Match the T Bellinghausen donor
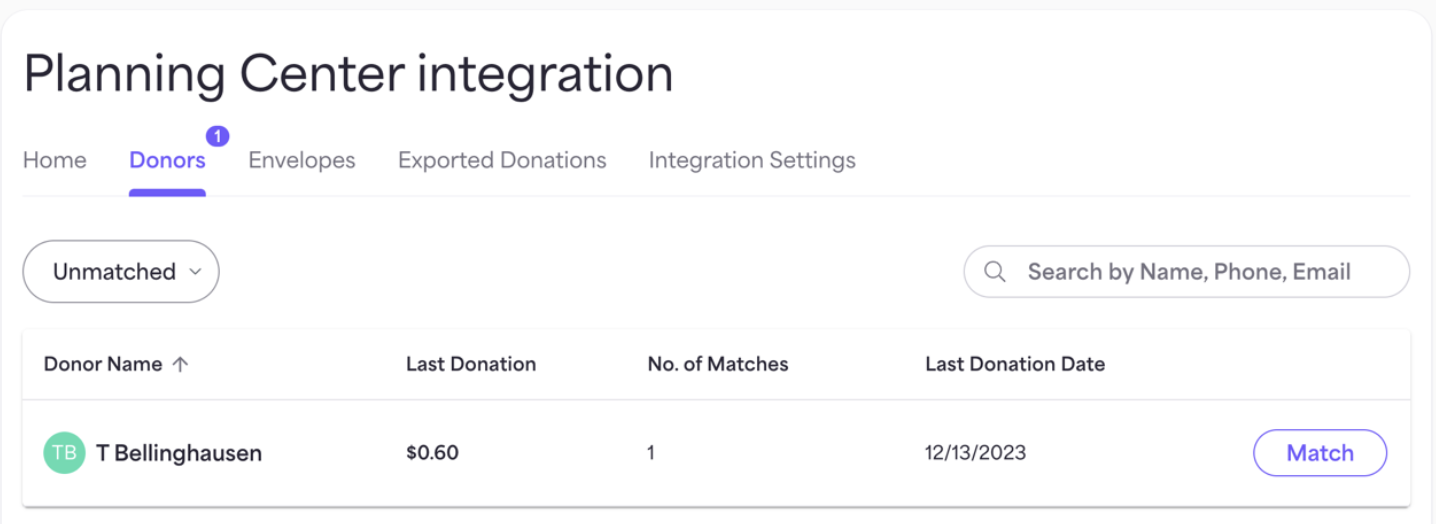Viewport: 1436px width, 524px height. 1320,453
